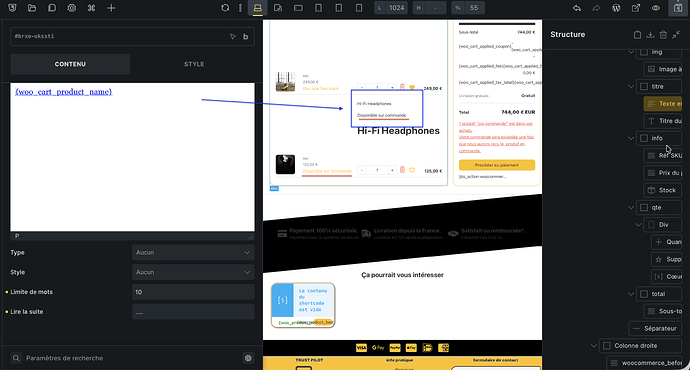This screenshot has height=370, width=690.
Task: Select the Colonne droite container in Structure
Action: [640, 346]
